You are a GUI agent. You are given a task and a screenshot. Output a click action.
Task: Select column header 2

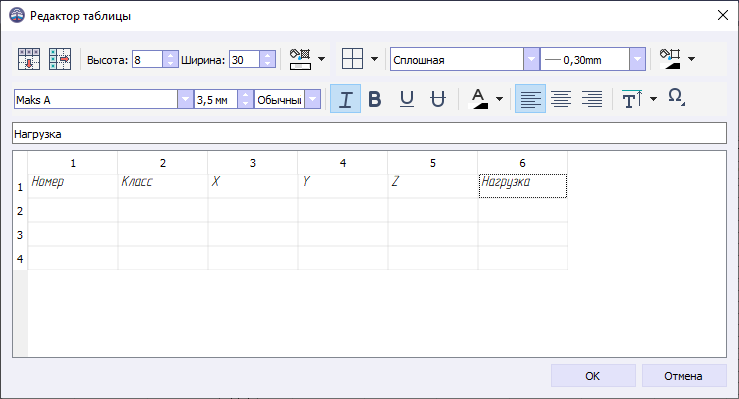click(x=163, y=163)
